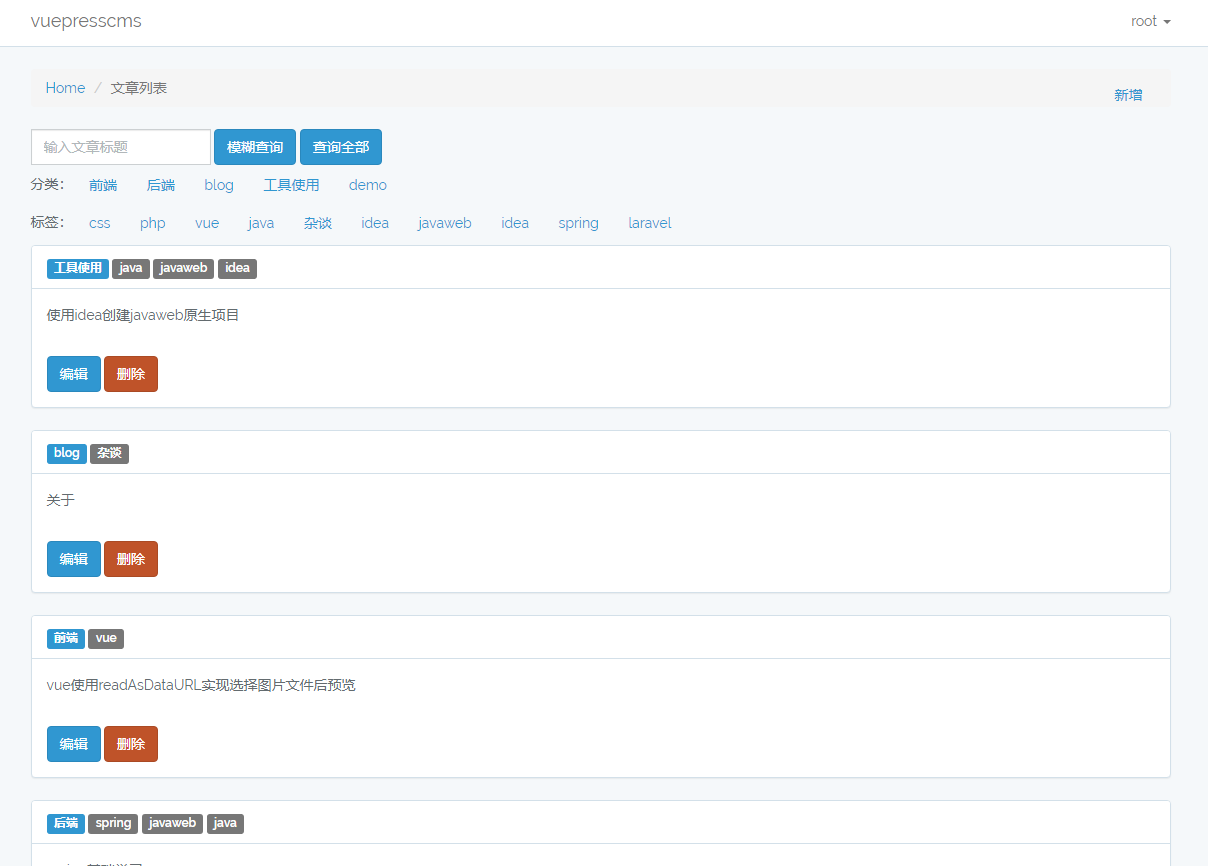Viewport: 1208px width, 866px height.
Task: Click the vue badge on readAsDataURL article
Action: (106, 638)
